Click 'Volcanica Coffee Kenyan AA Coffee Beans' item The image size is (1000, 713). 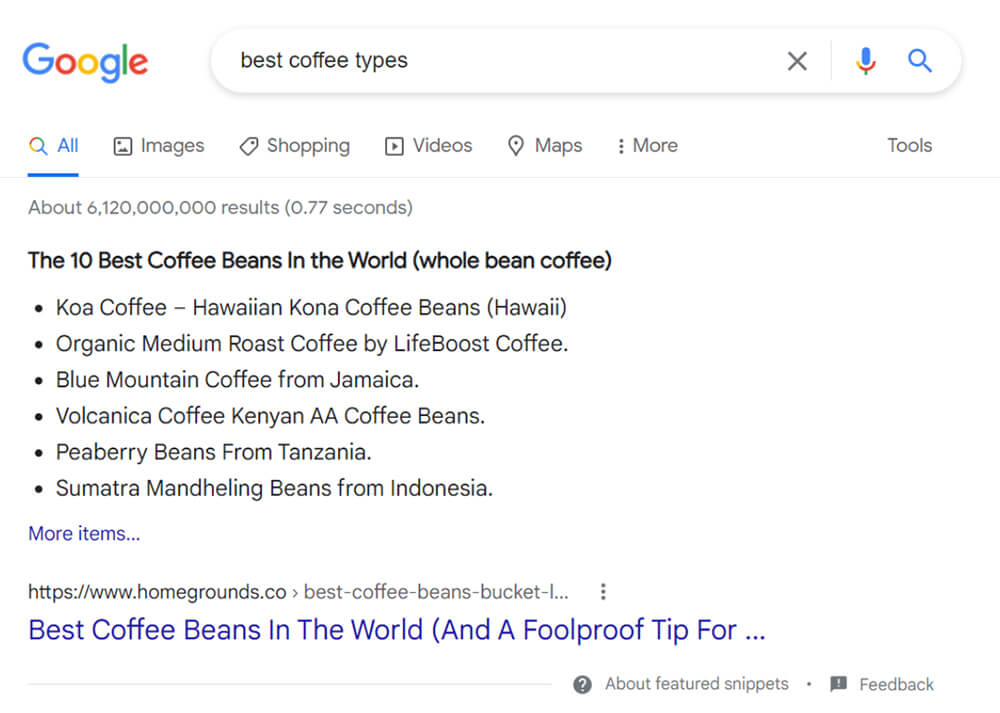click(270, 416)
